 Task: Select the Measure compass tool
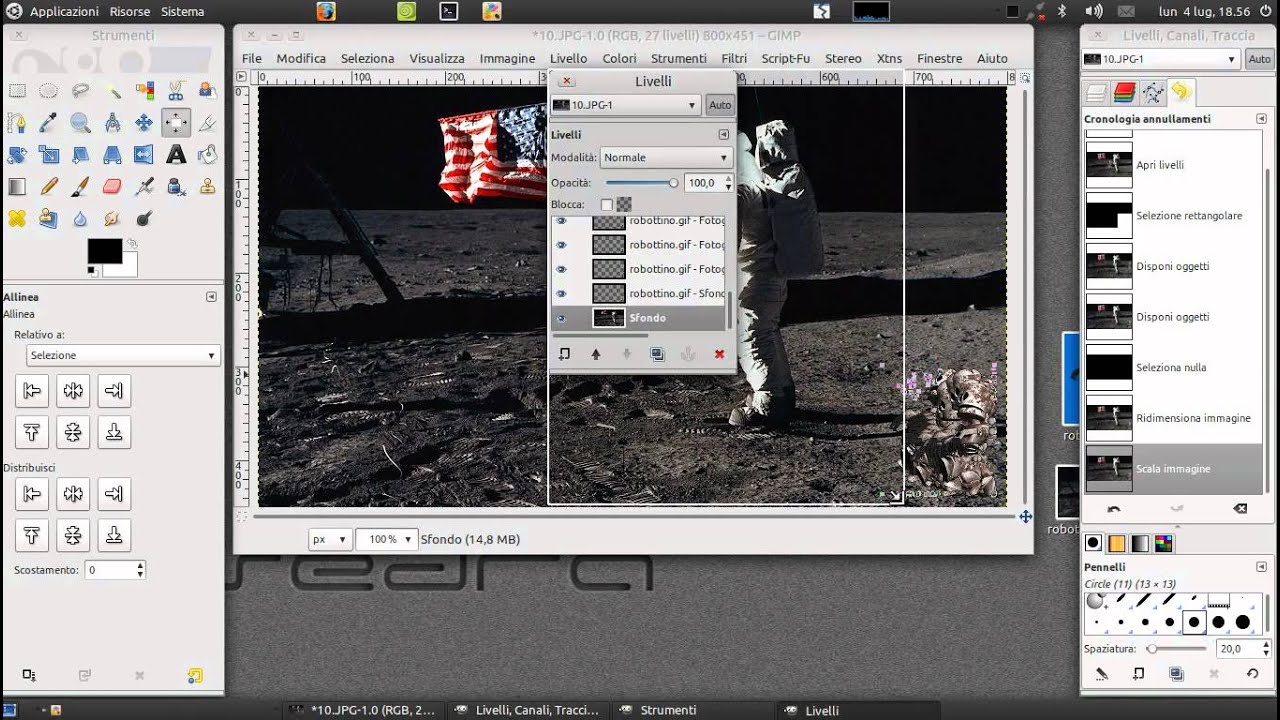tap(112, 123)
